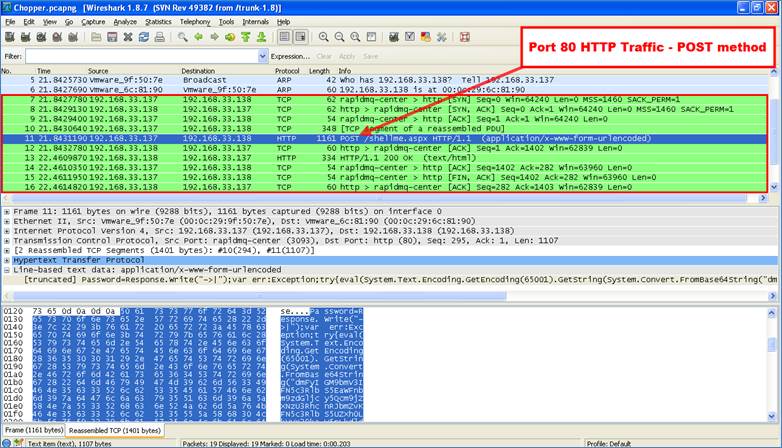
Task: Open the capture interfaces list icon
Action: (x=9, y=37)
